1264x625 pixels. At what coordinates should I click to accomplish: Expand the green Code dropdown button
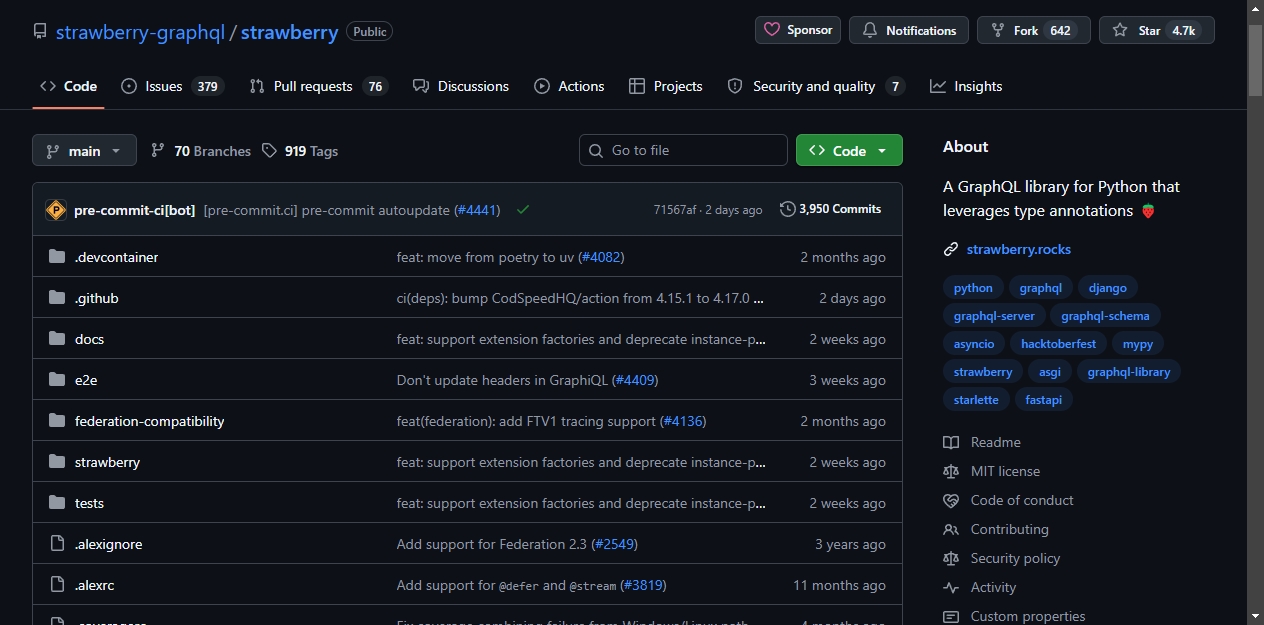[x=849, y=150]
